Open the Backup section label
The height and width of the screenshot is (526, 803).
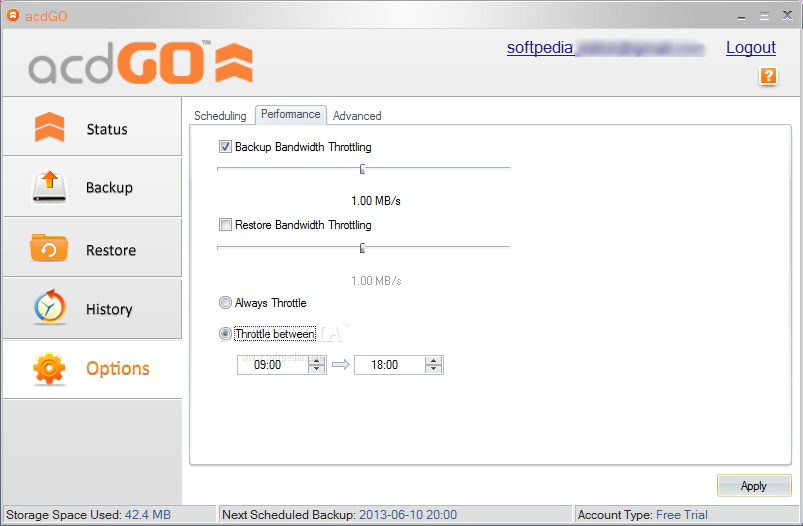pyautogui.click(x=109, y=187)
